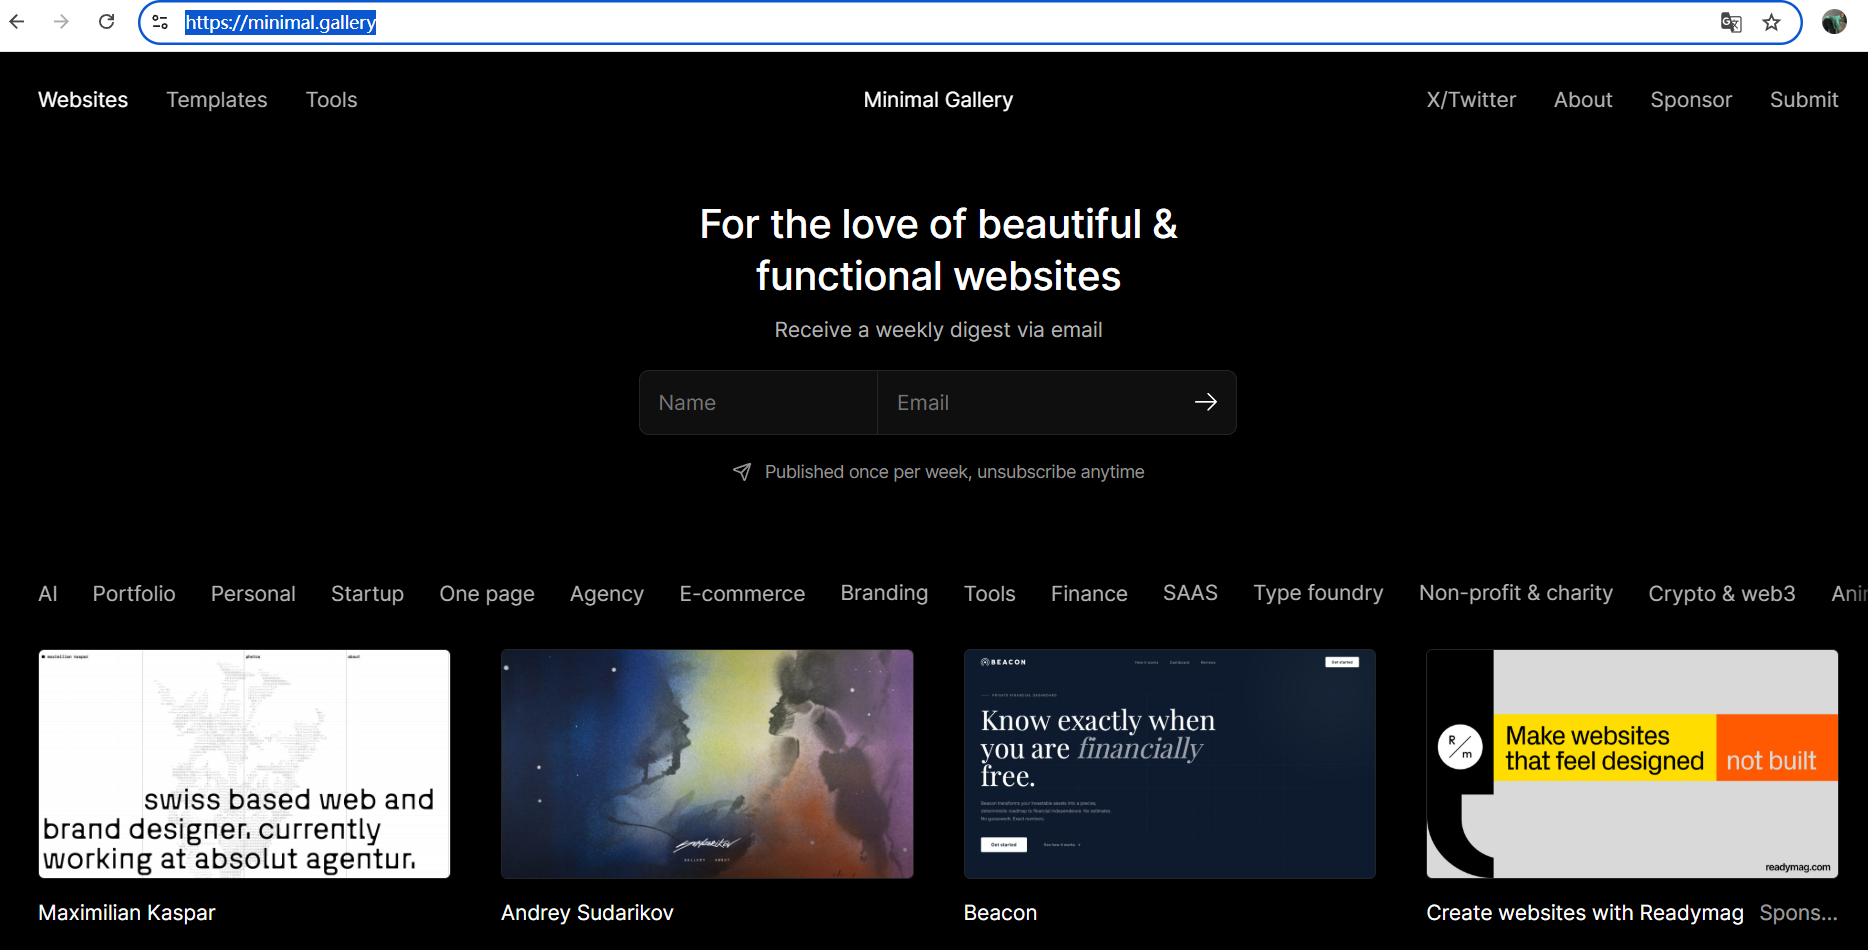Viewport: 1868px width, 950px height.
Task: Open the Sponsor page
Action: (x=1691, y=100)
